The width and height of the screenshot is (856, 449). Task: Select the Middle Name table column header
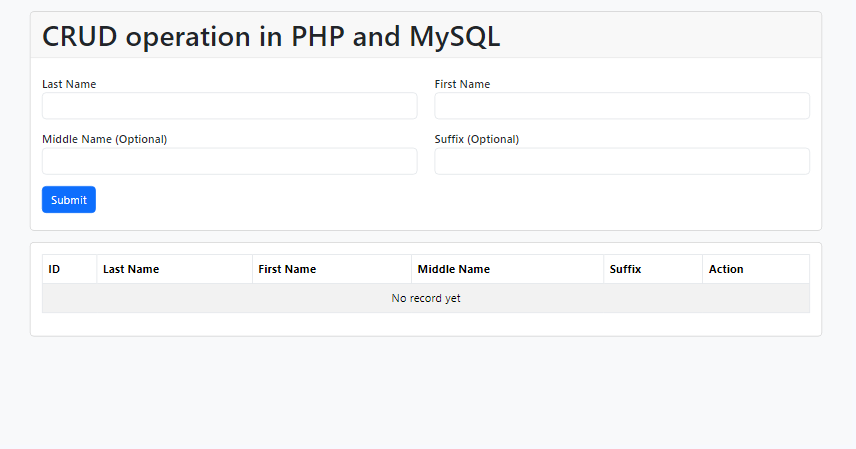507,269
